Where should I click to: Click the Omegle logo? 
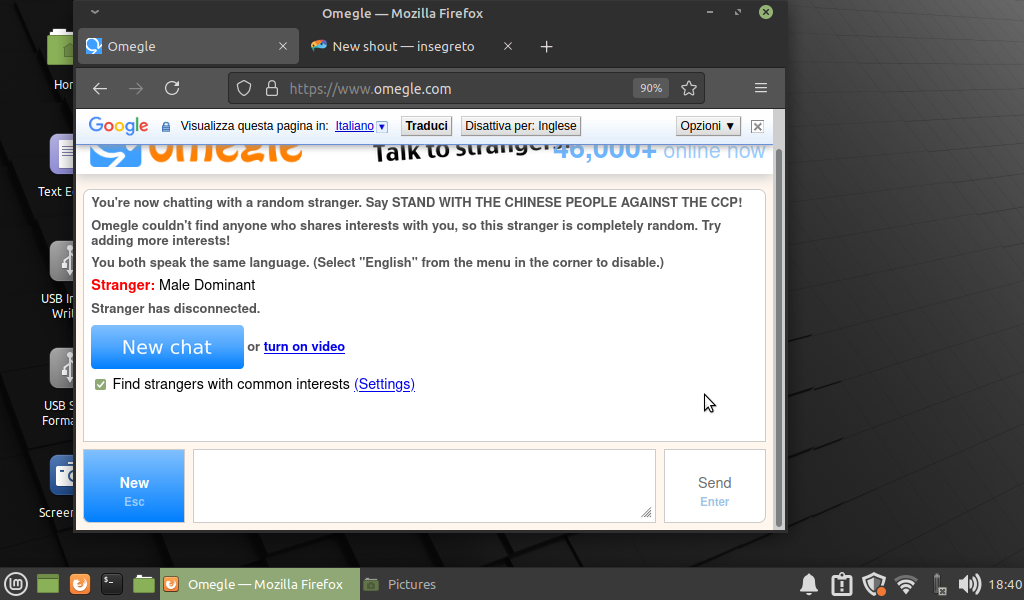click(196, 153)
